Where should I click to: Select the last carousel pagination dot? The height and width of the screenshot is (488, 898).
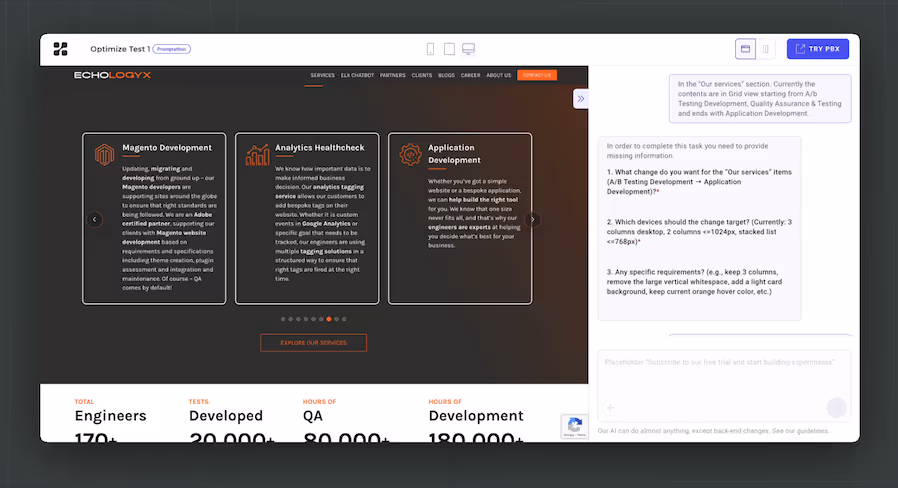point(344,319)
